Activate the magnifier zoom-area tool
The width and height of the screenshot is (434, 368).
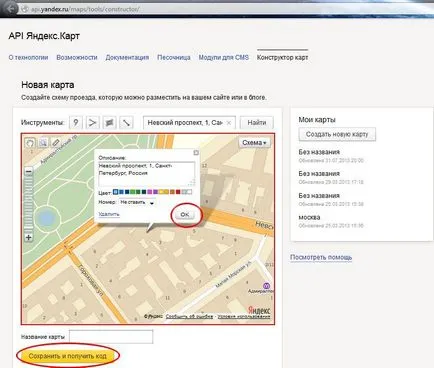43,143
